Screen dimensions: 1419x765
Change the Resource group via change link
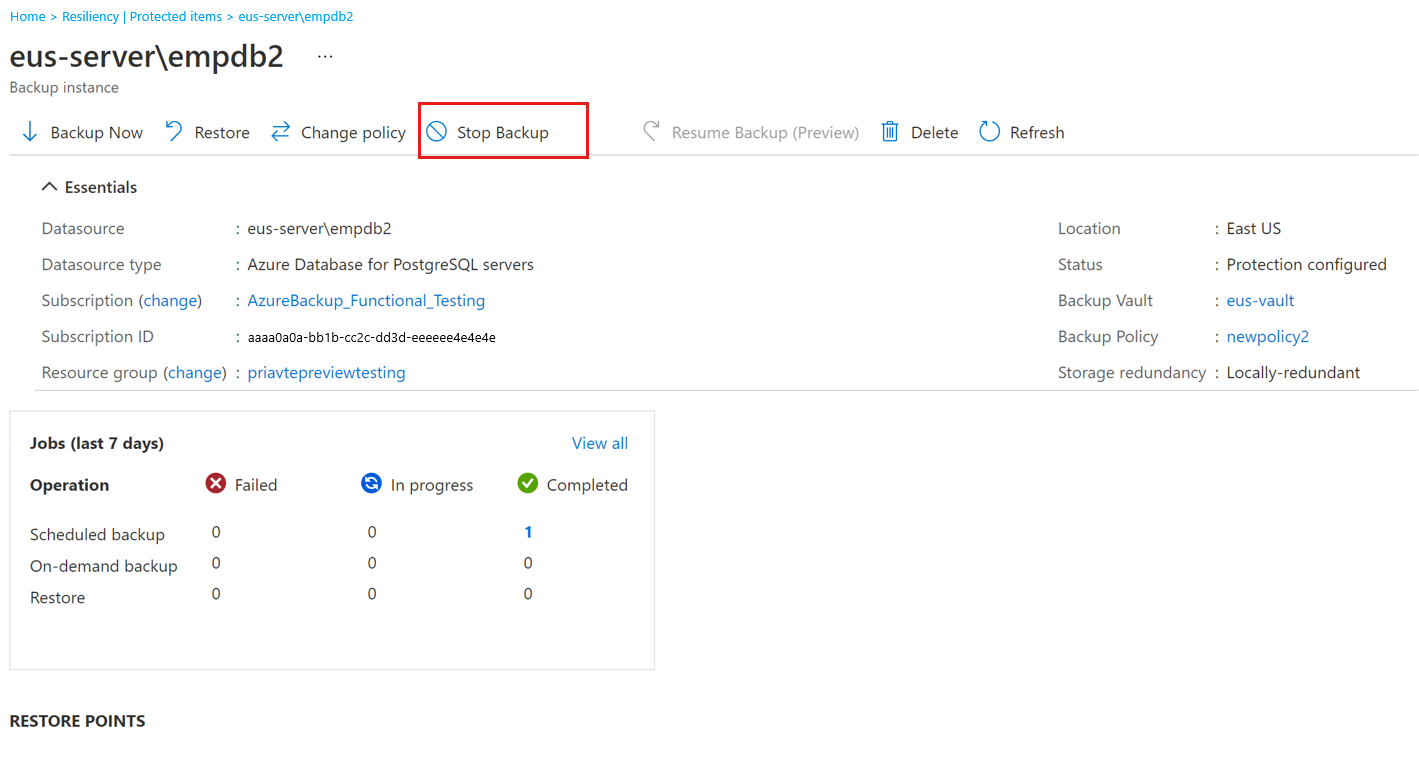195,373
